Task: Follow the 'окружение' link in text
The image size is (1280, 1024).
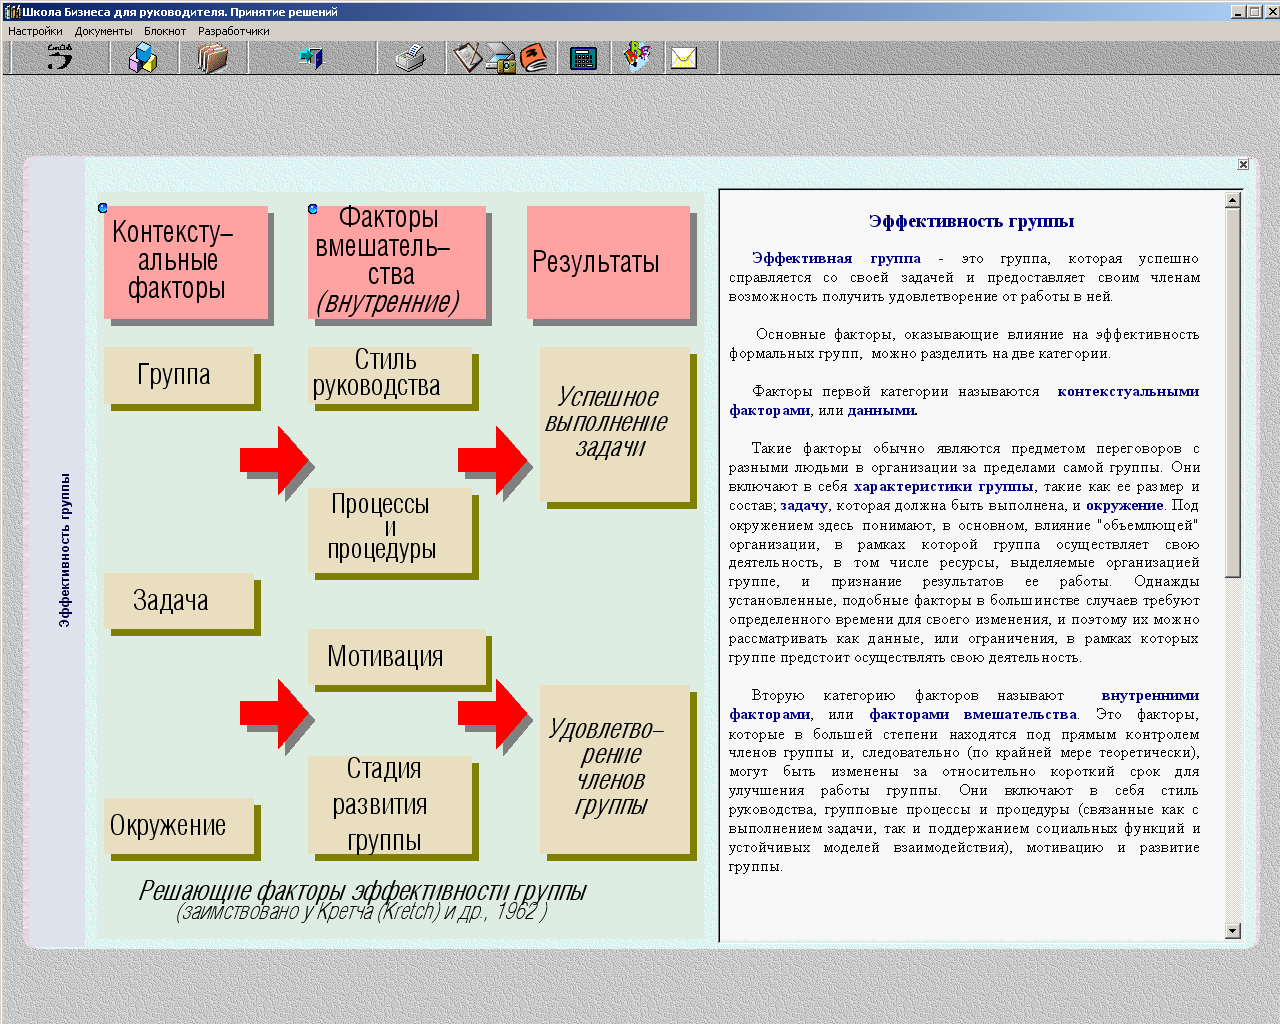Action: click(x=1125, y=505)
